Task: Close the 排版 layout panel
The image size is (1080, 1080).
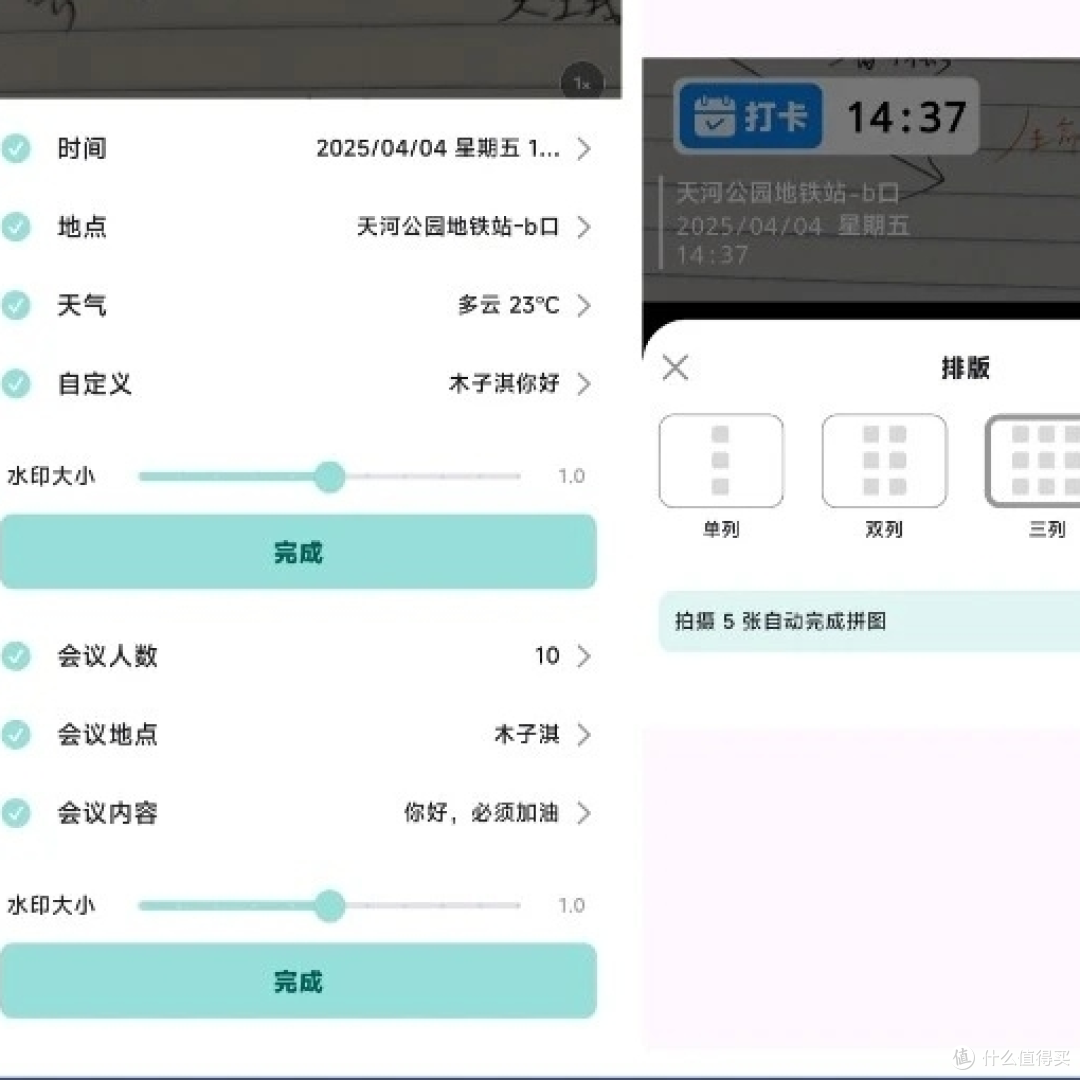Action: click(x=675, y=367)
